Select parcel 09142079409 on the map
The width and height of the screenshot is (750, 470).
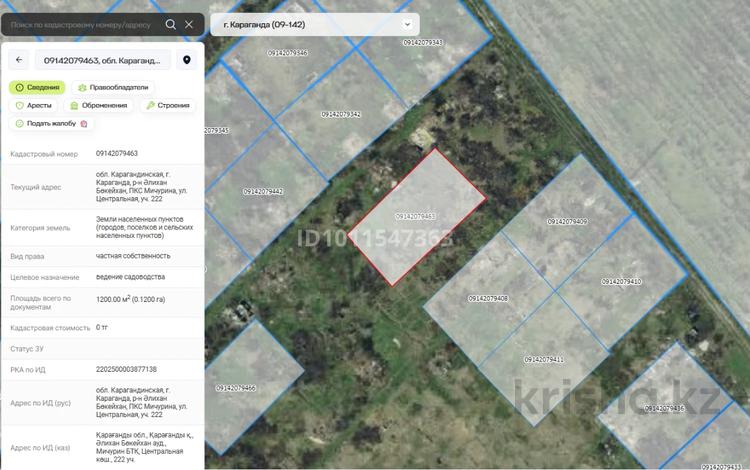(x=567, y=222)
